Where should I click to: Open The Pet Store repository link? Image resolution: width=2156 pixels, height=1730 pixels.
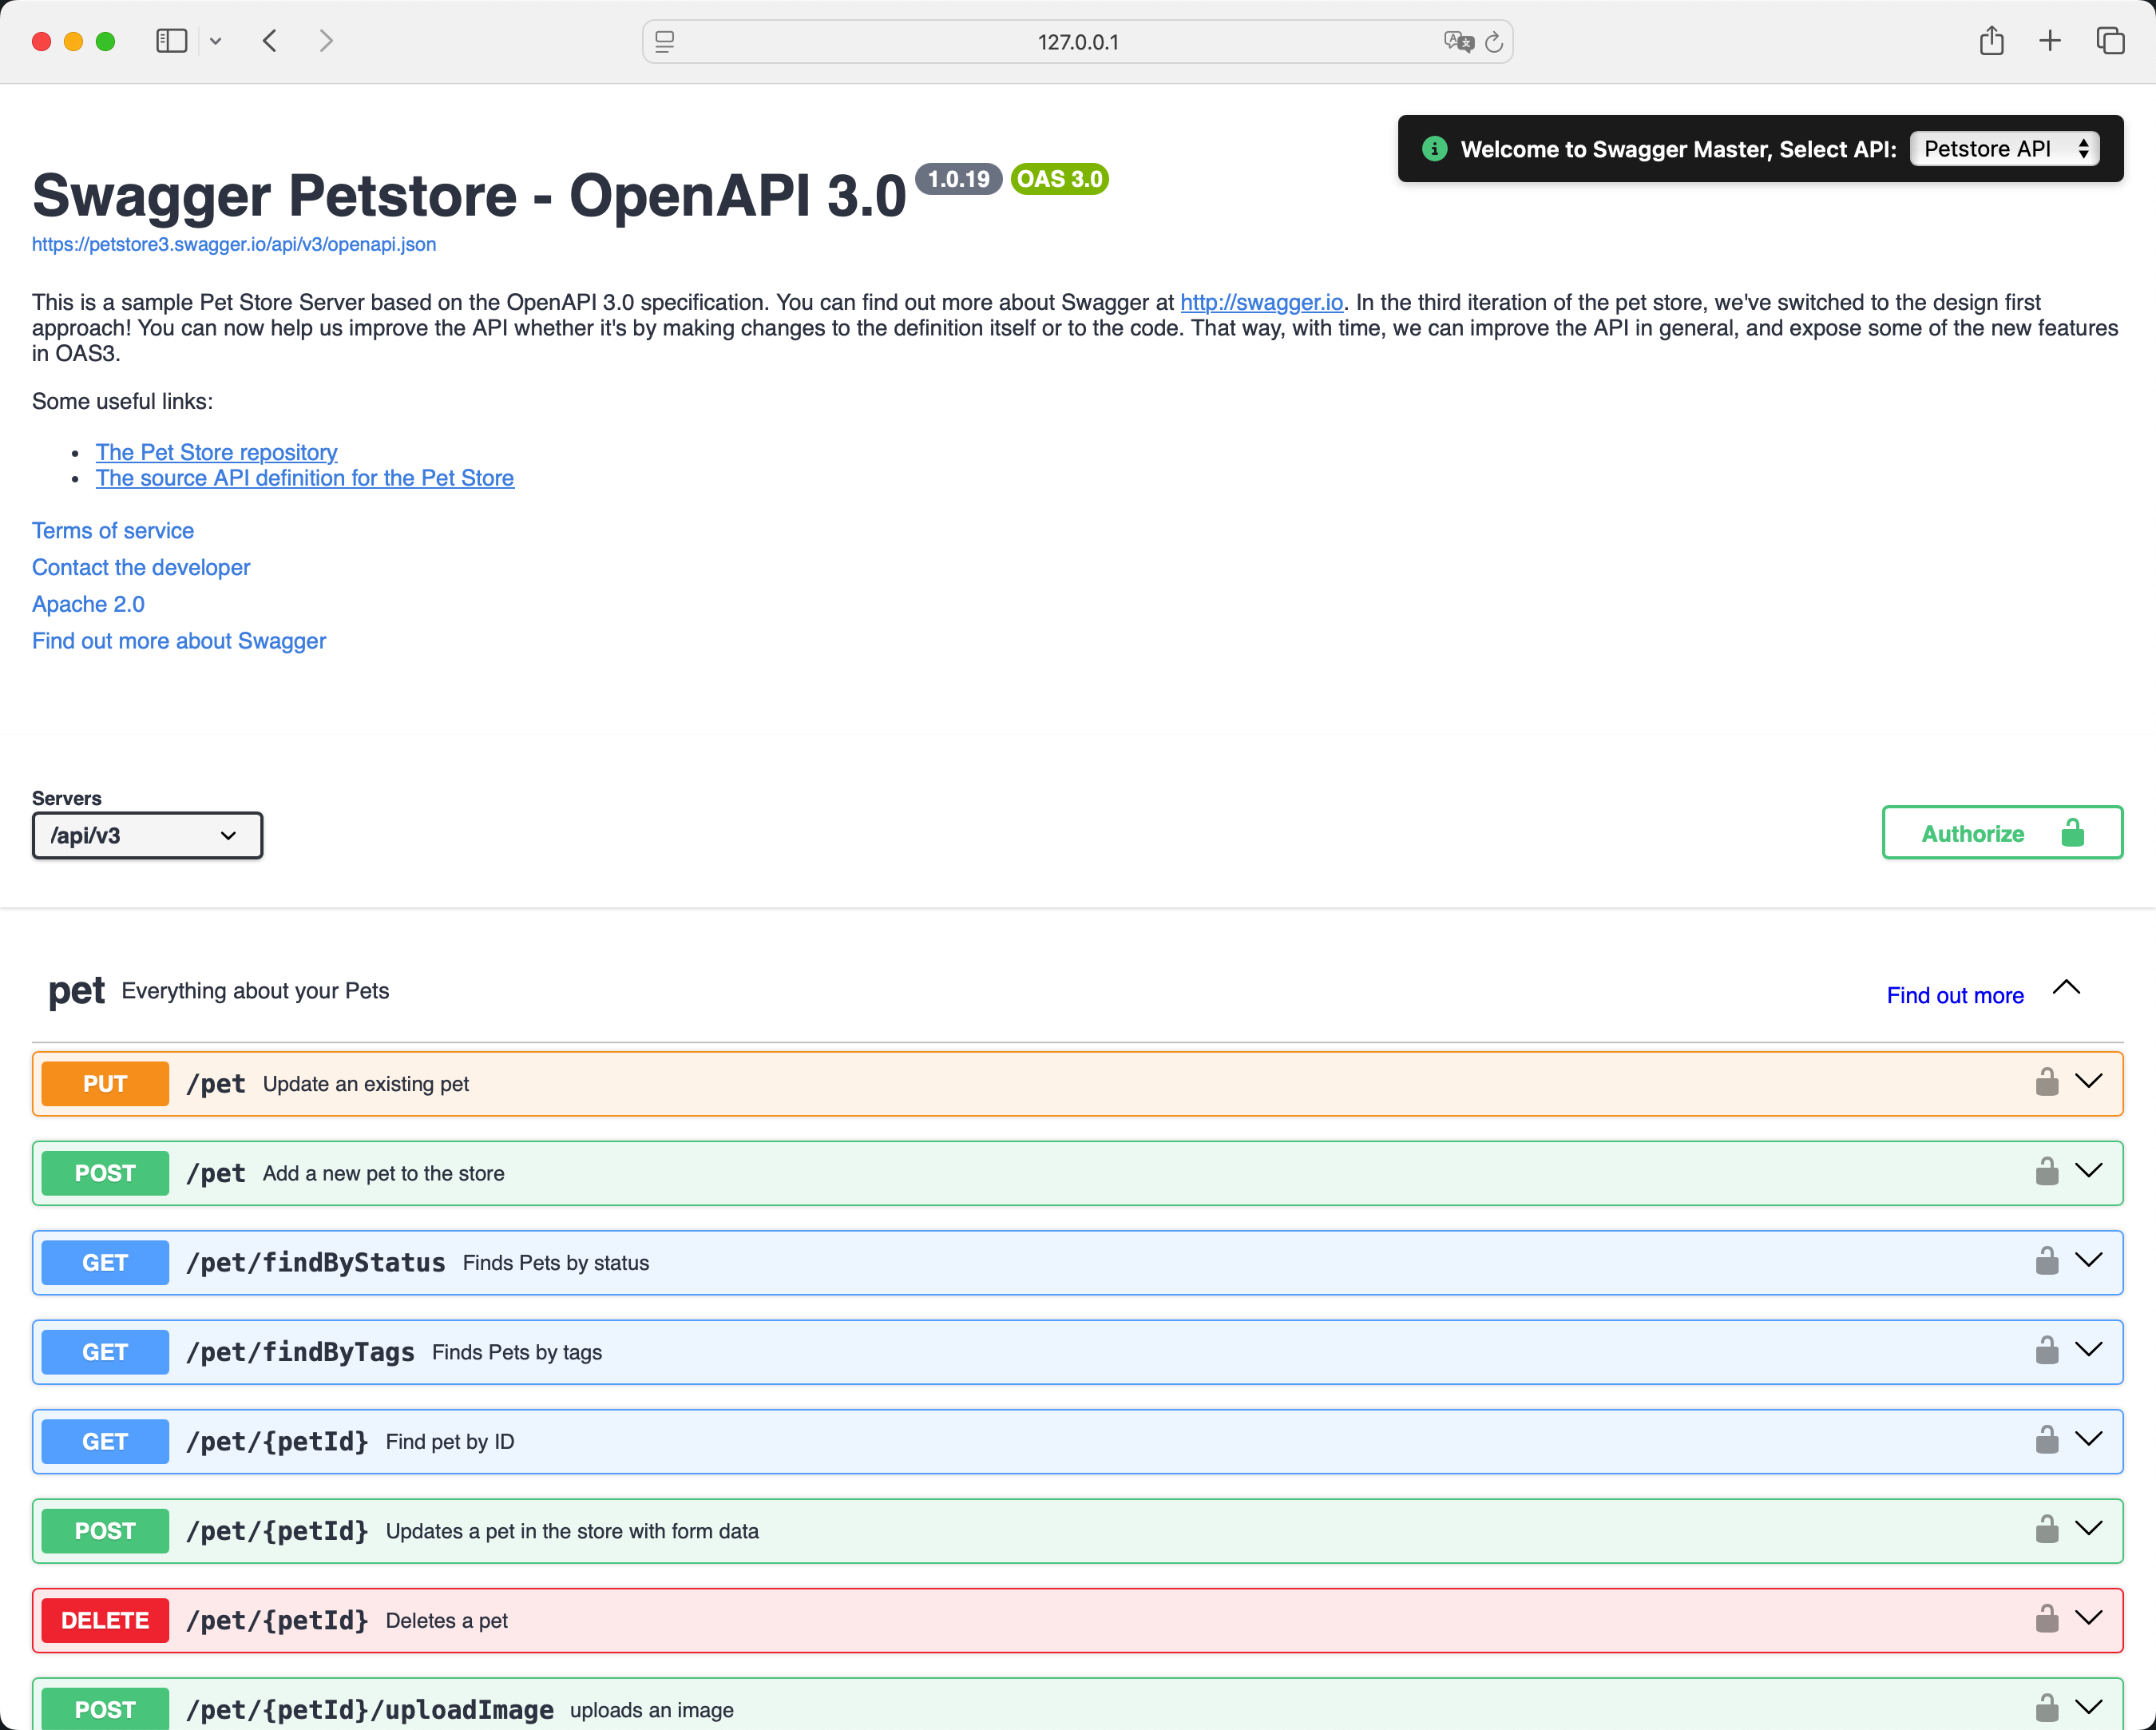pyautogui.click(x=216, y=452)
